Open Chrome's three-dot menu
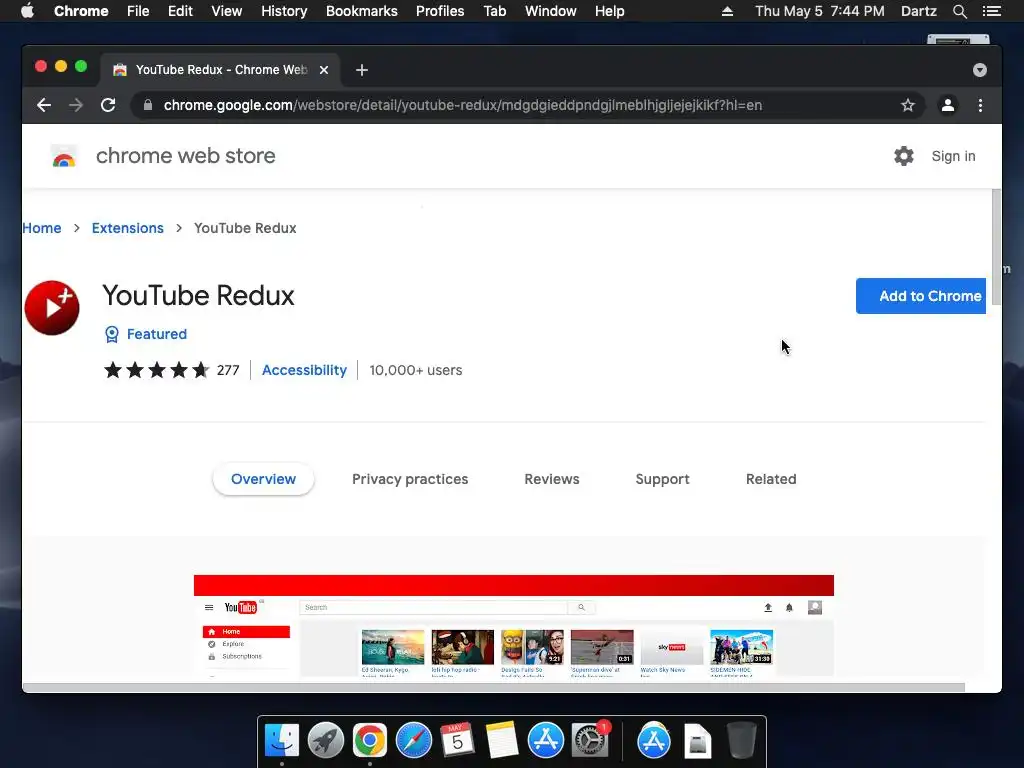 (980, 105)
